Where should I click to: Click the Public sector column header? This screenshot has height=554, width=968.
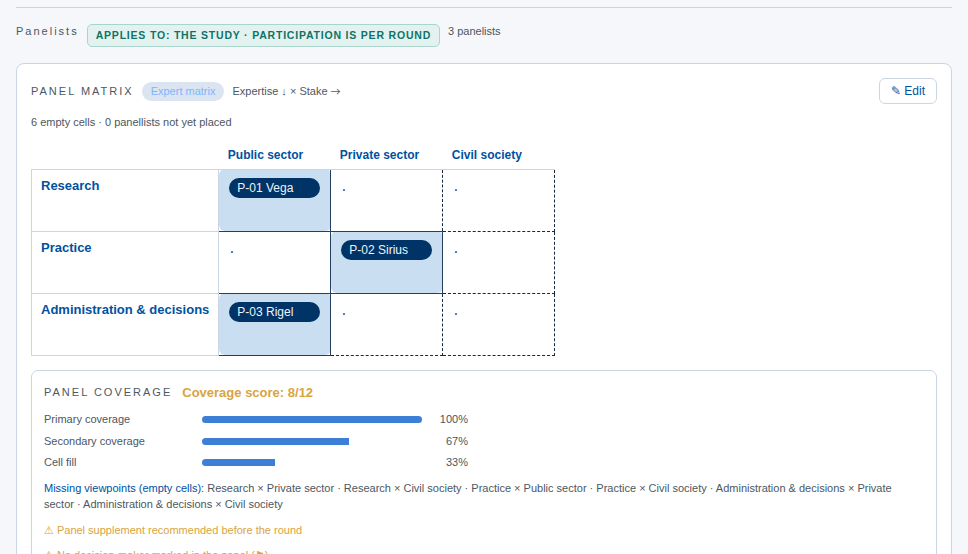tap(265, 155)
